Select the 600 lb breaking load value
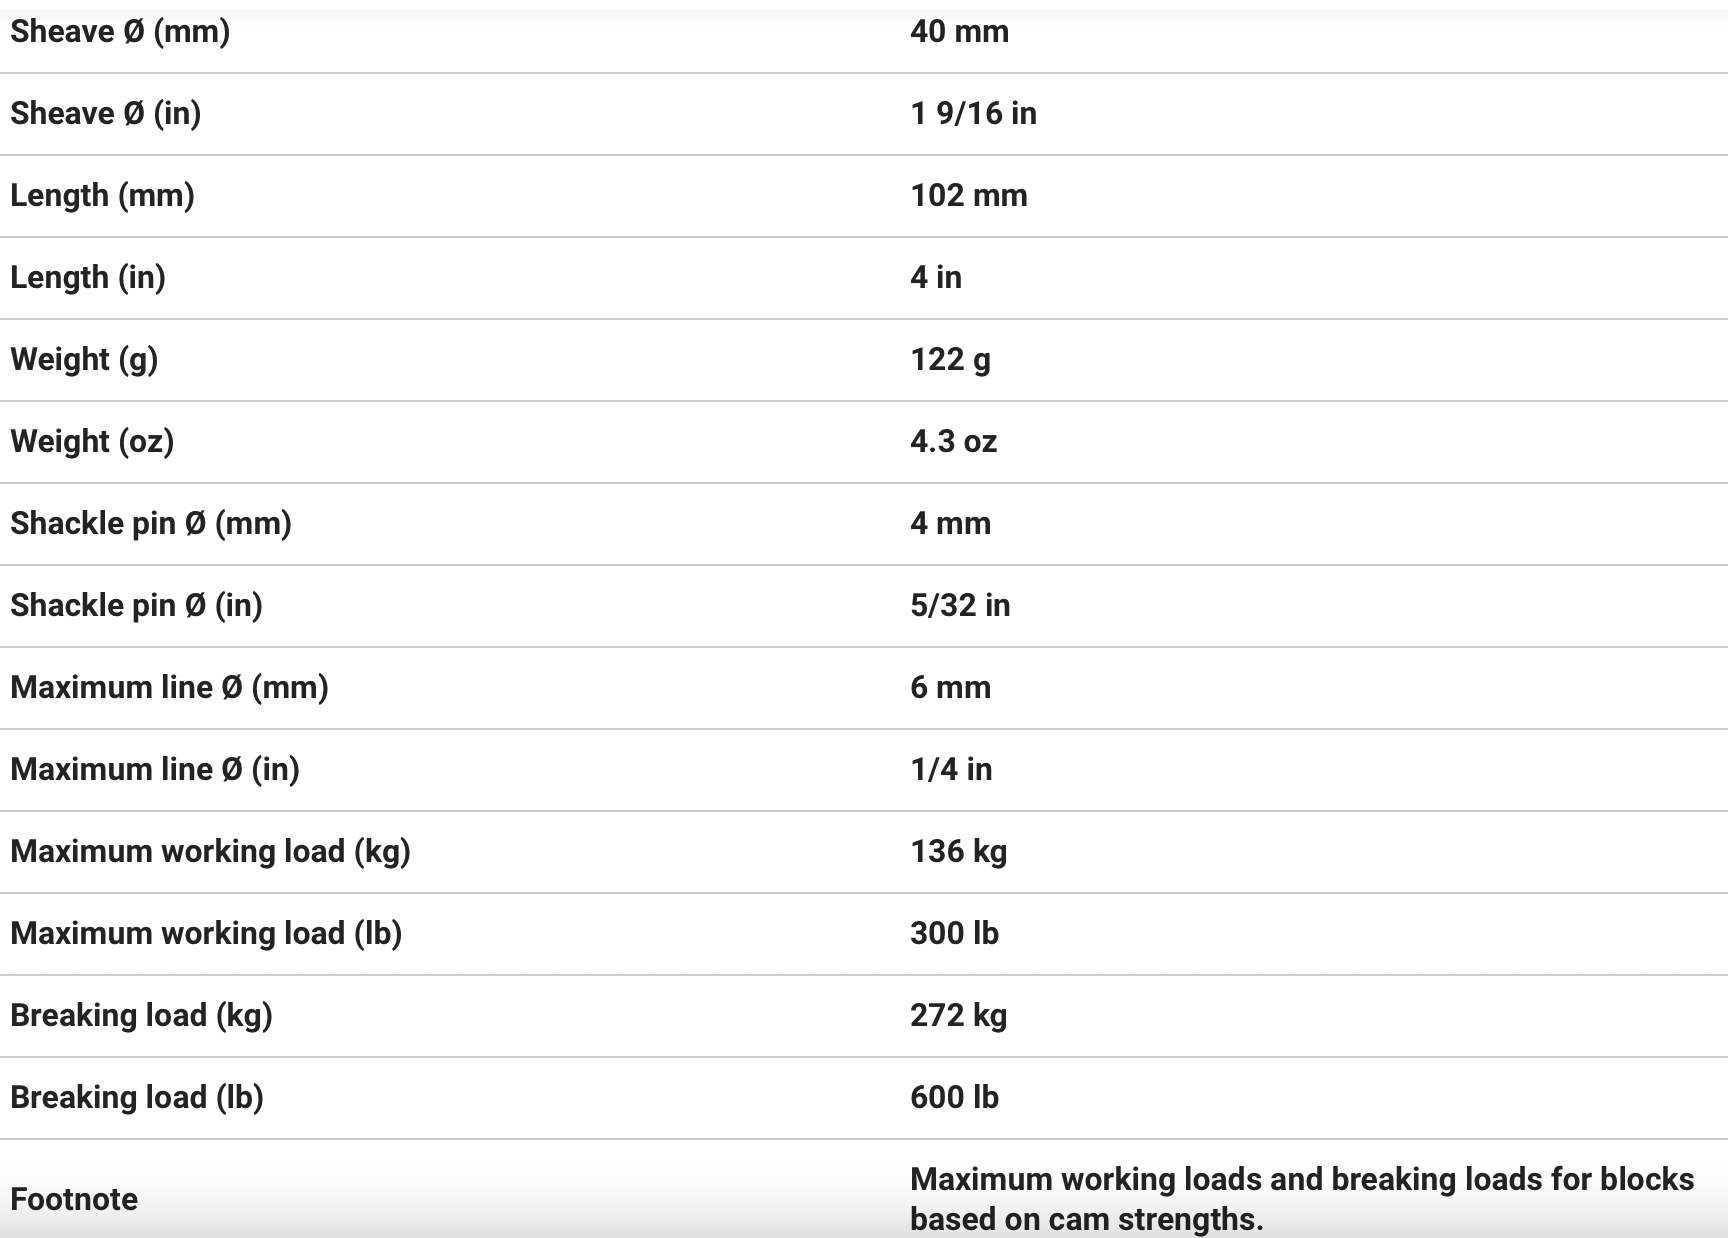1728x1238 pixels. coord(954,1098)
